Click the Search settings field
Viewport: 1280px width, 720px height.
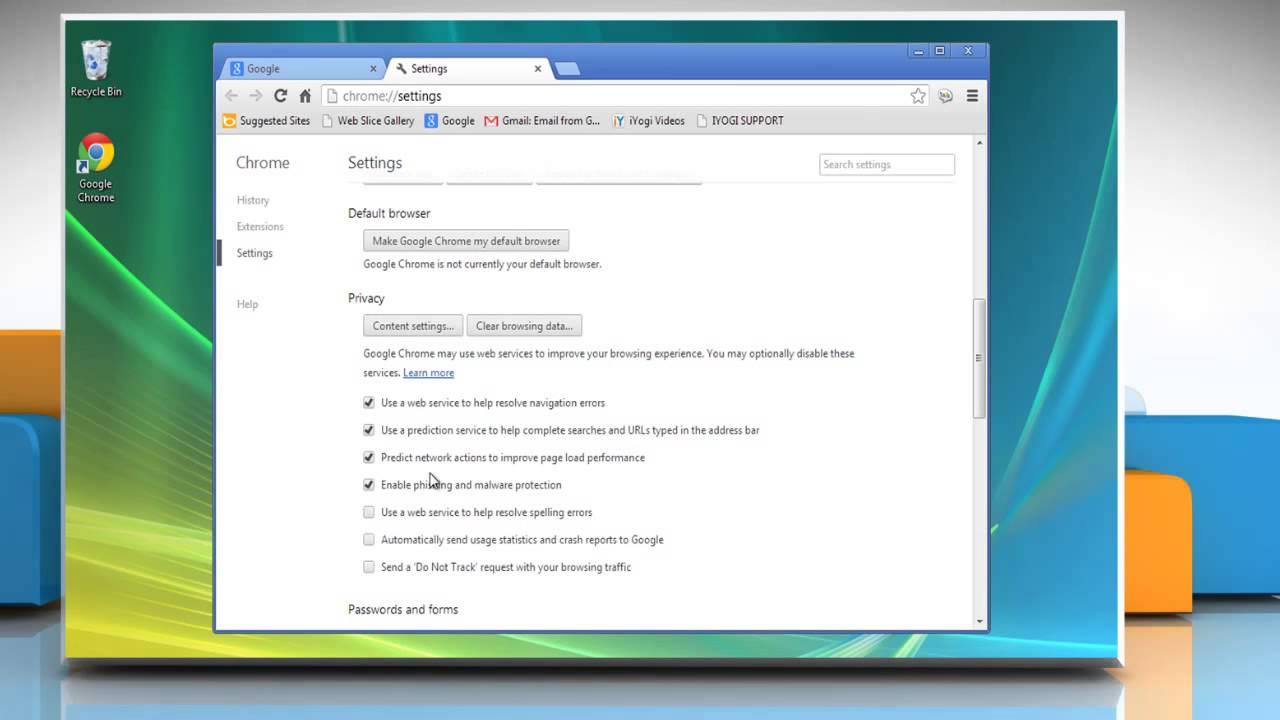[x=887, y=165]
